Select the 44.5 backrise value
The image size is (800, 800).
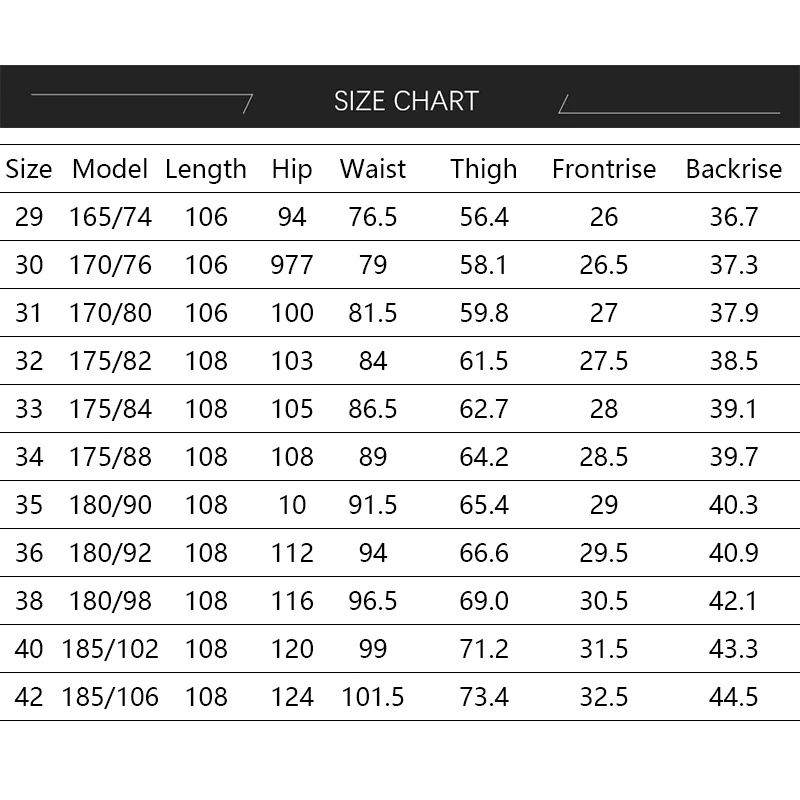[x=734, y=697]
